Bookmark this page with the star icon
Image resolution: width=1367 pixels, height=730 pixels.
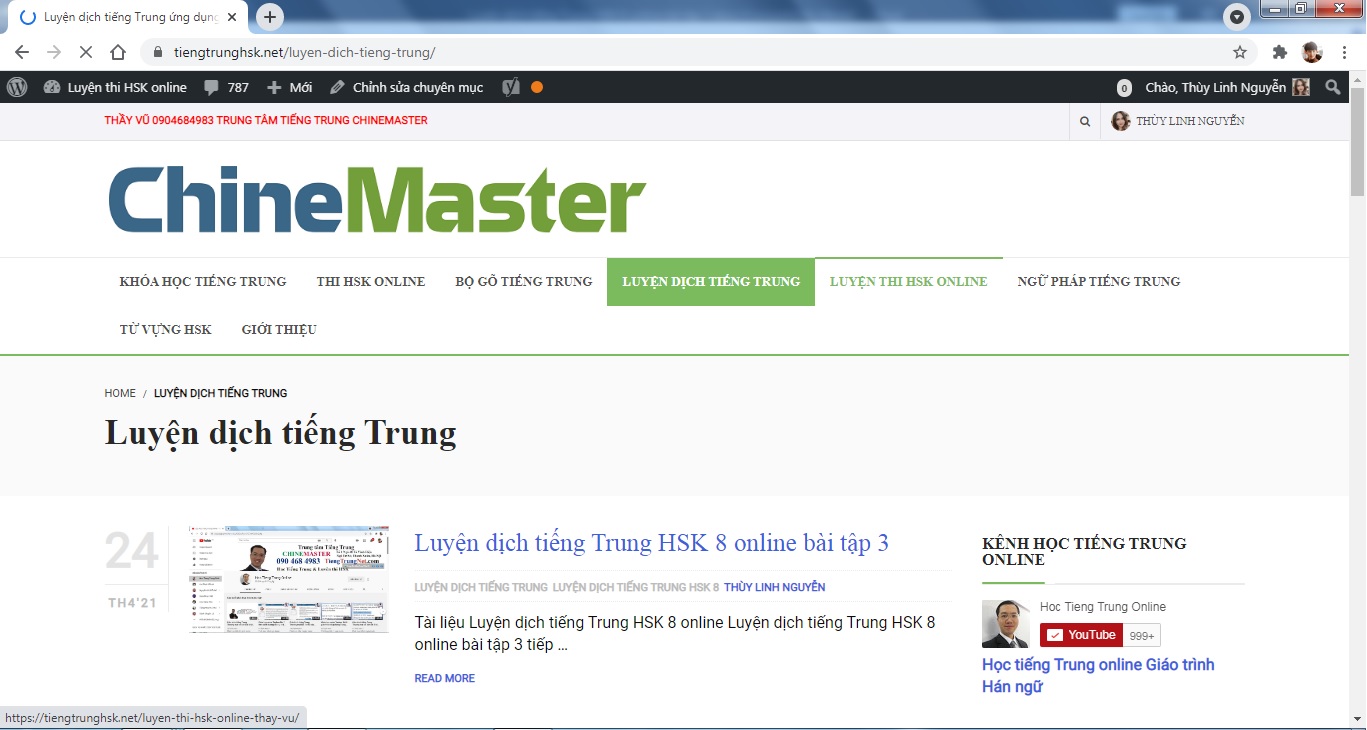[1240, 52]
